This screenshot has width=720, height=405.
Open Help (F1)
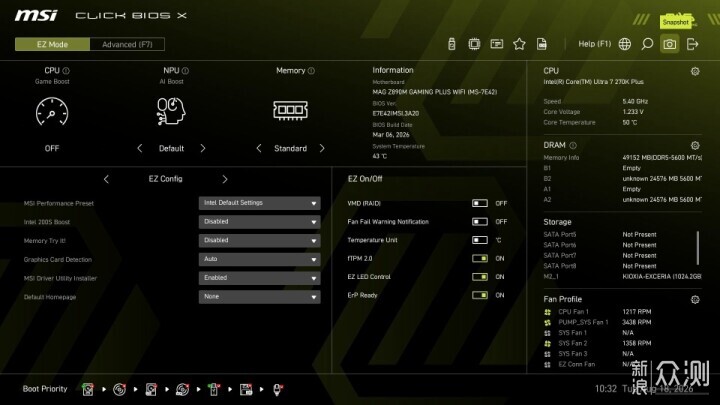pos(595,44)
